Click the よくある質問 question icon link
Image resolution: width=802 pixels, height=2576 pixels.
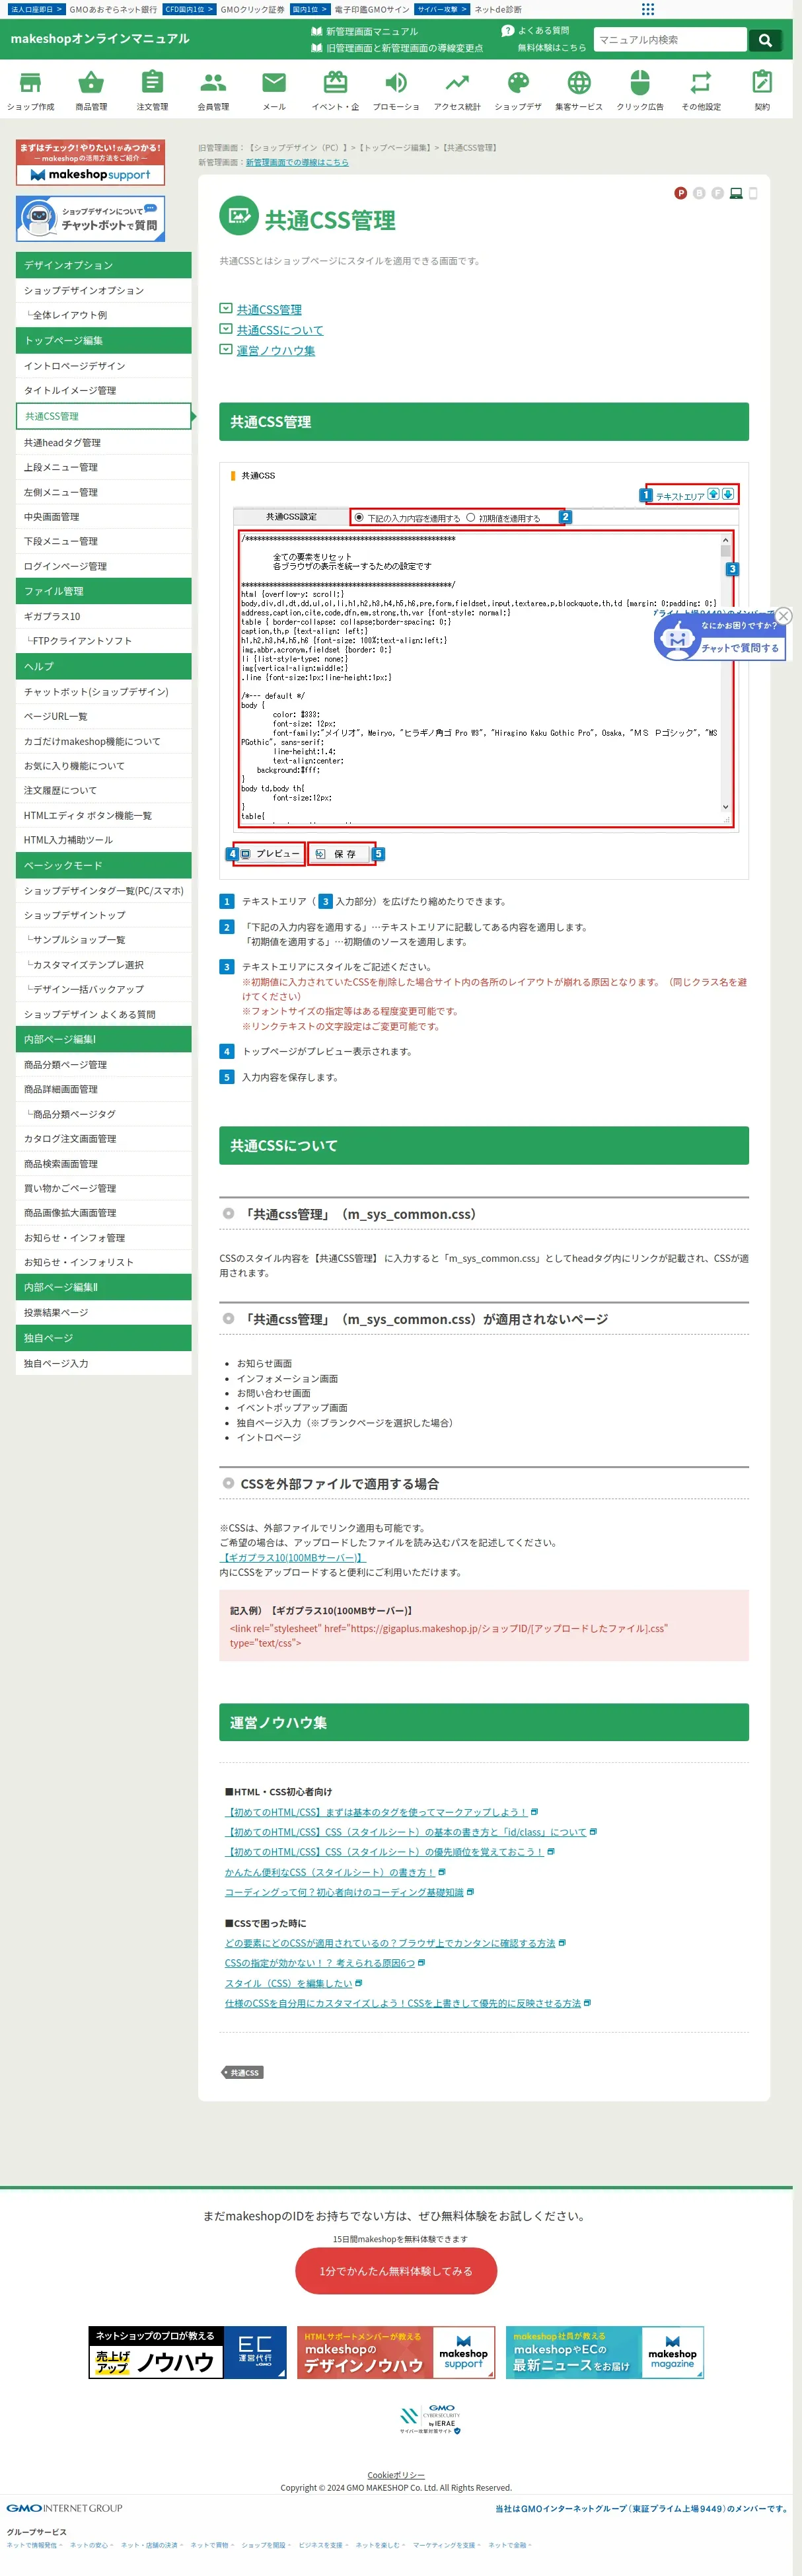coord(535,31)
